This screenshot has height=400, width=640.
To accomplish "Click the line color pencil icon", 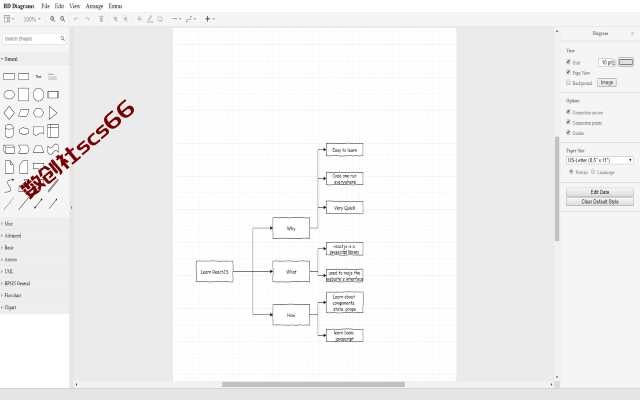I will pyautogui.click(x=150, y=19).
